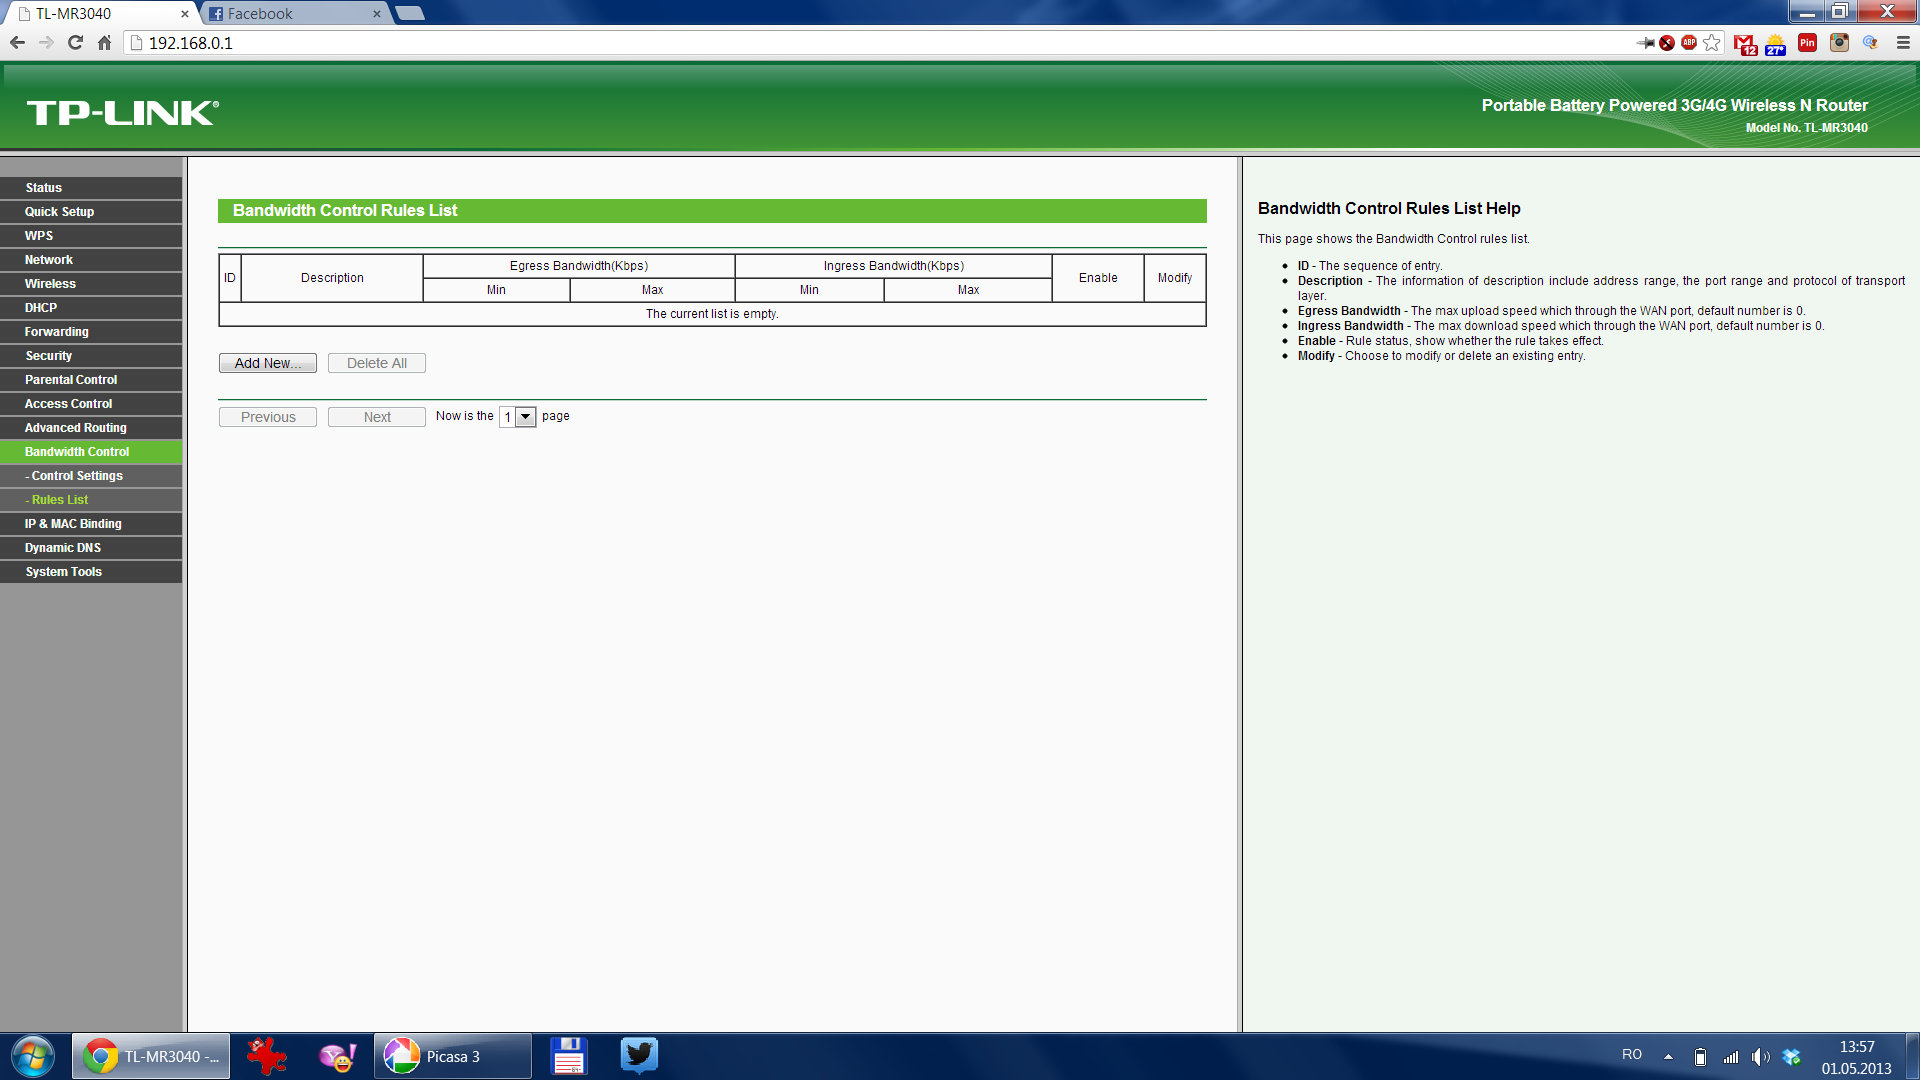Open the Windows Start orb

click(x=33, y=1056)
